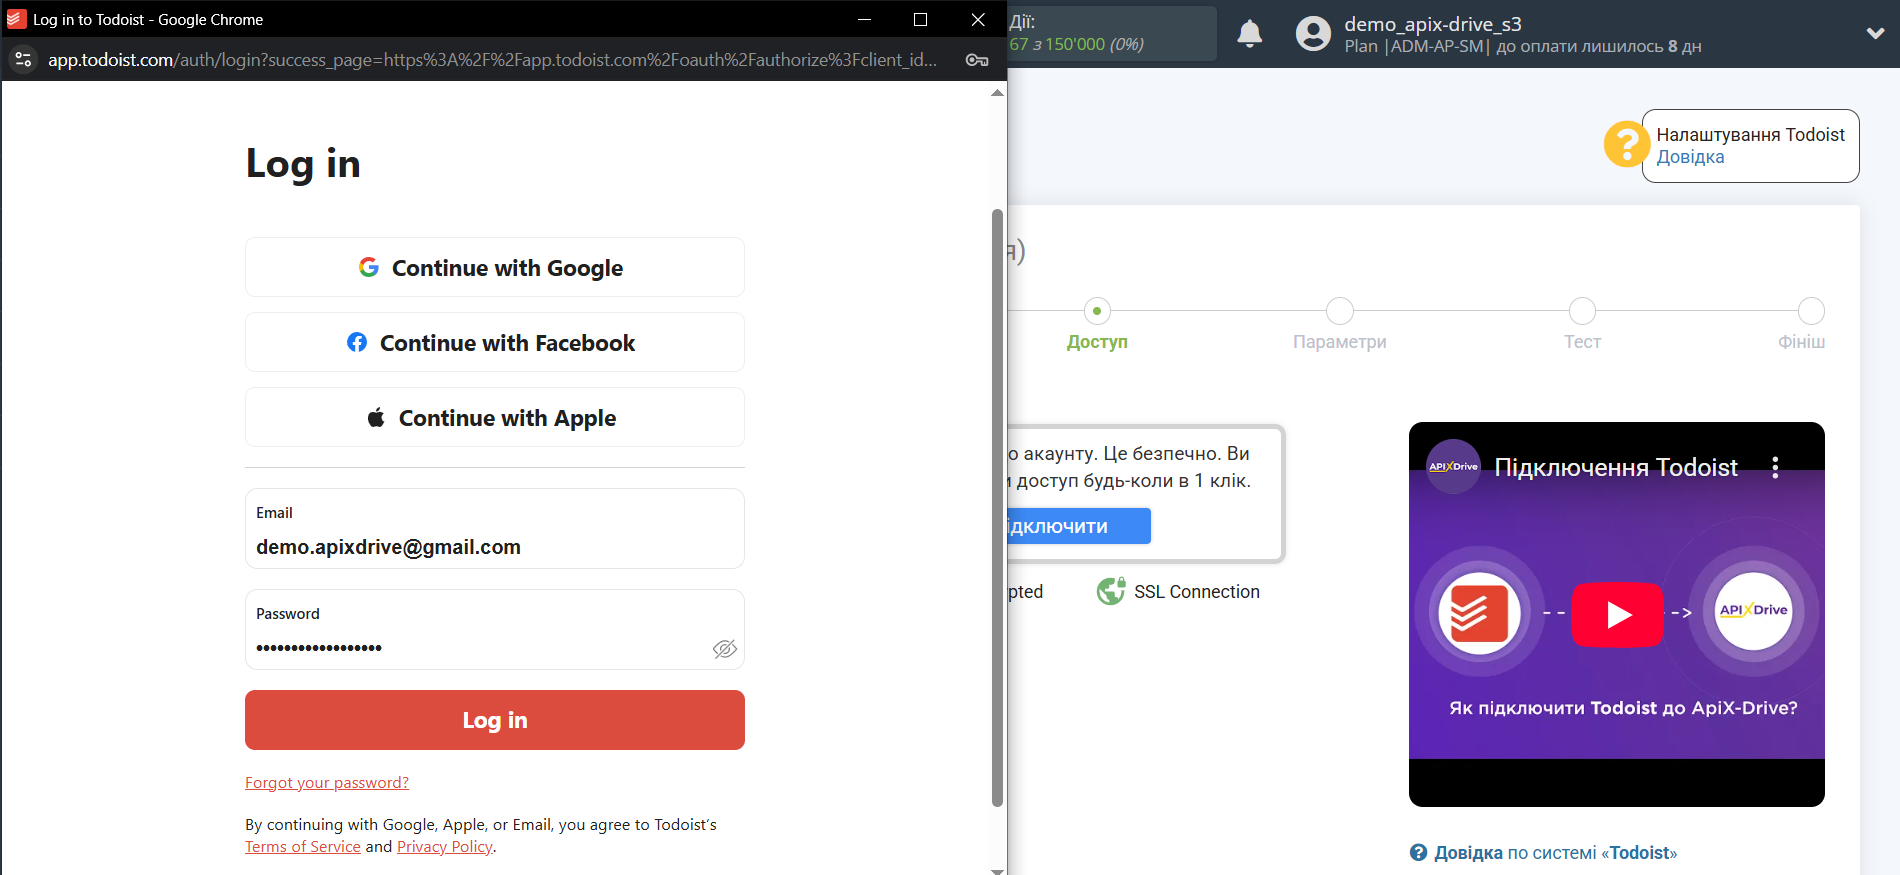1900x875 pixels.
Task: Play the Todoist connection YouTube video
Action: click(1617, 614)
